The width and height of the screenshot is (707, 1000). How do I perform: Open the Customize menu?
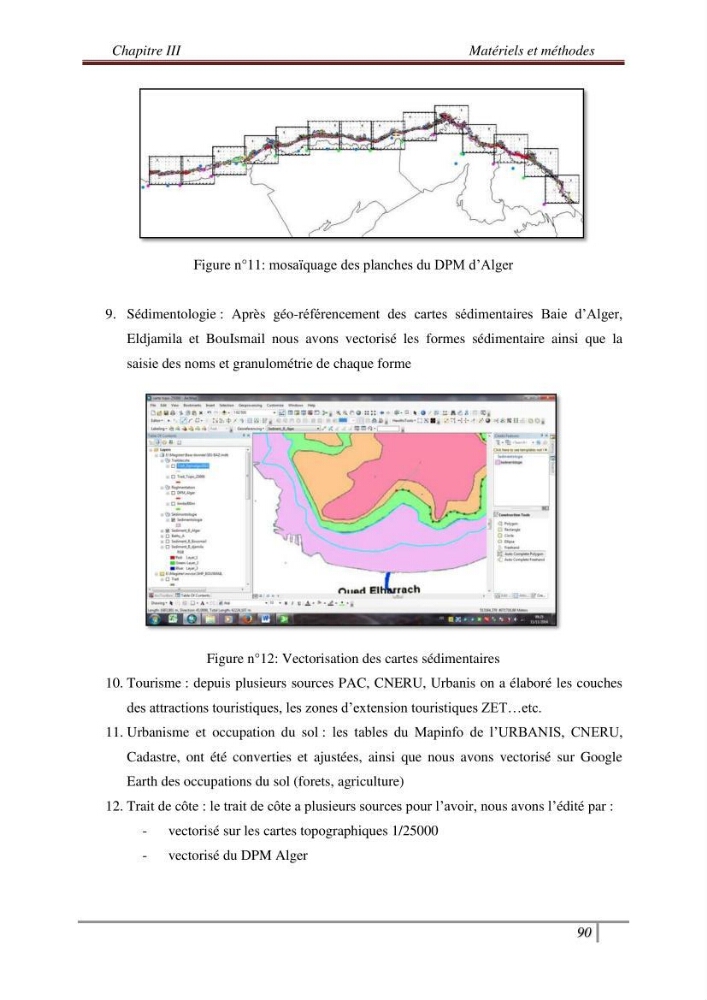tap(275, 405)
